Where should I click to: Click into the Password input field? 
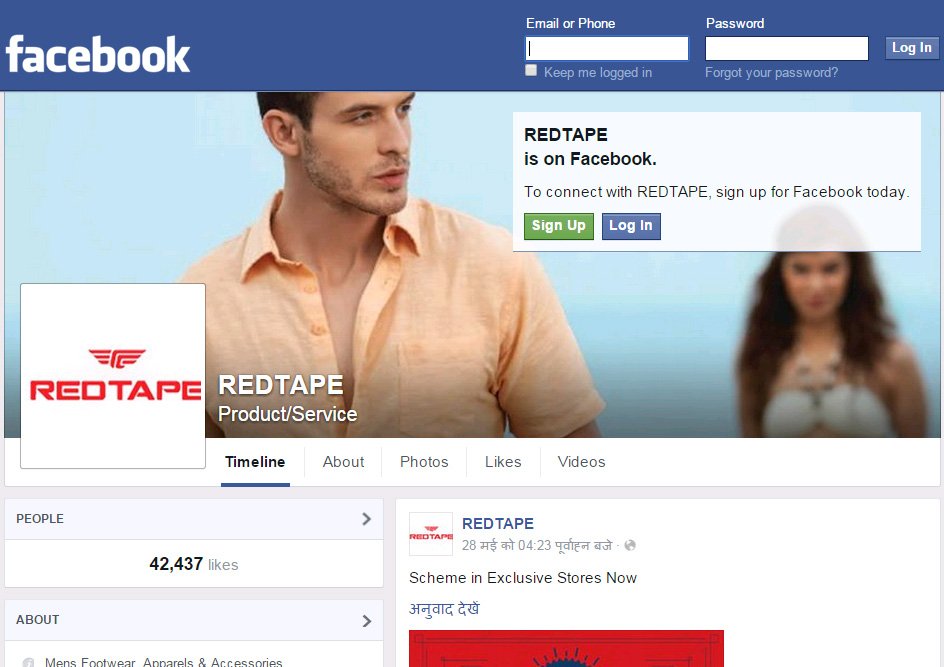786,48
